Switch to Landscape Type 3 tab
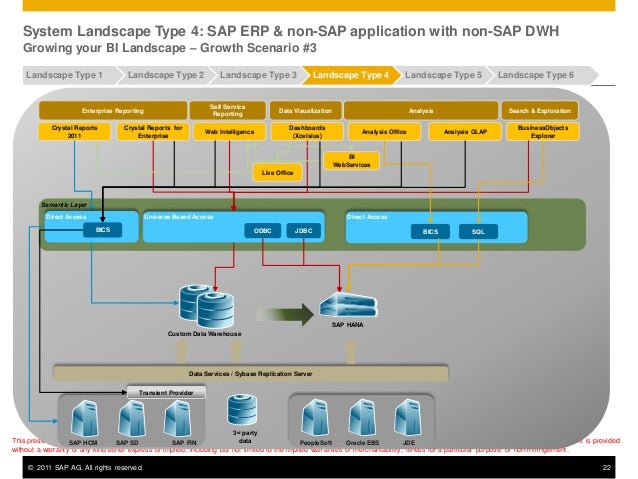Screen dimensions: 638x479 pyautogui.click(x=258, y=75)
